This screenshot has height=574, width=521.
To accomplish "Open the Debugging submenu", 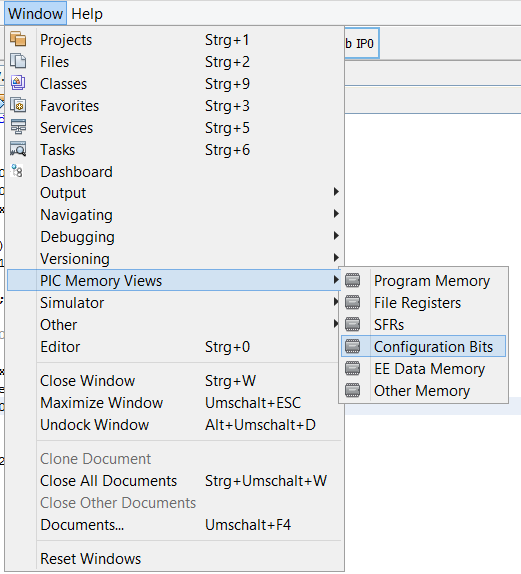I will coord(174,236).
